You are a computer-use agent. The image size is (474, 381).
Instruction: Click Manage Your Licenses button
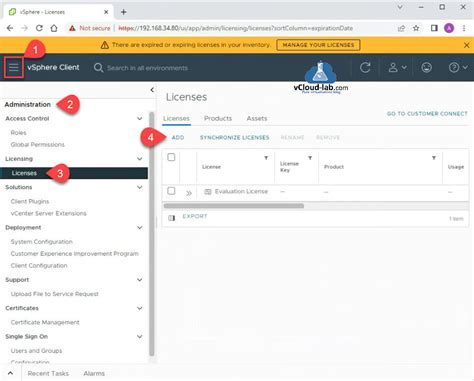click(318, 45)
